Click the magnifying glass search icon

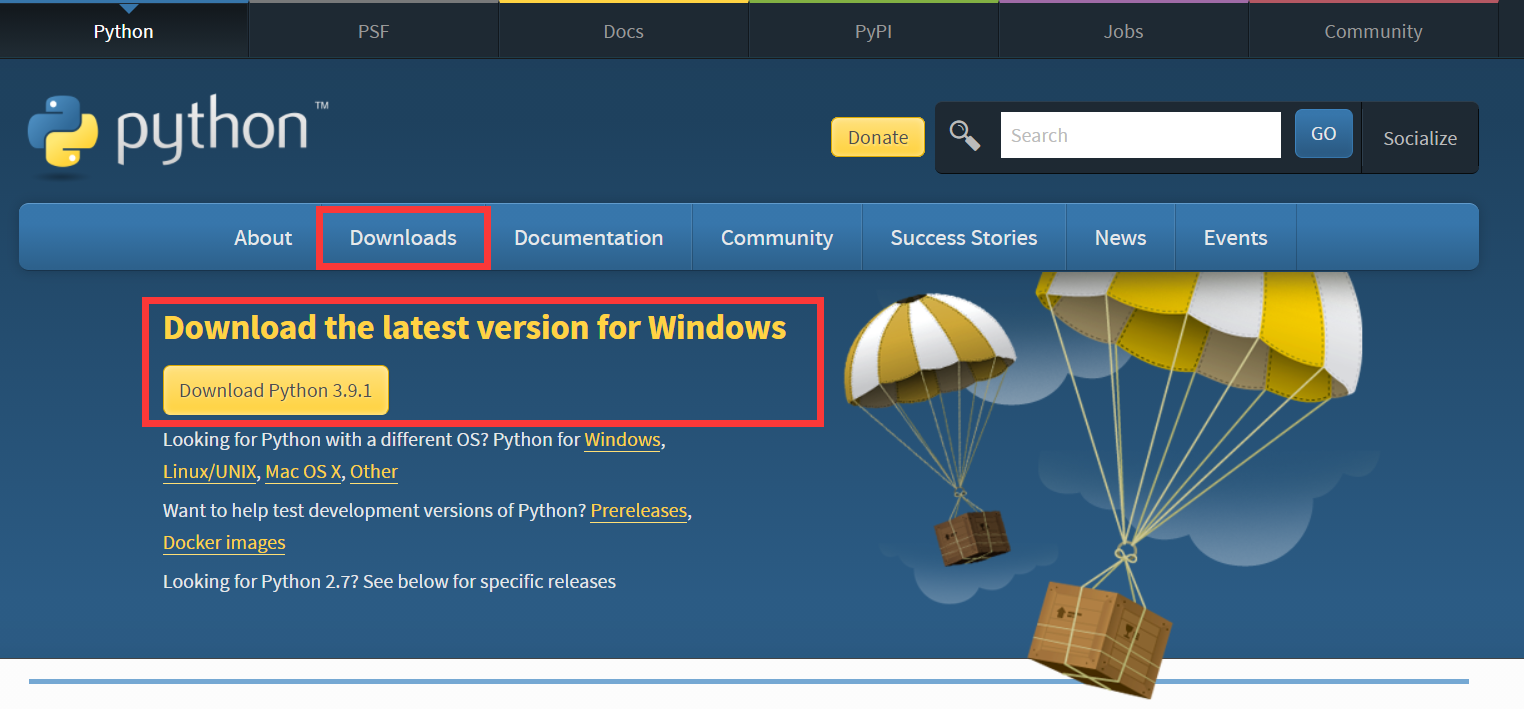(964, 135)
